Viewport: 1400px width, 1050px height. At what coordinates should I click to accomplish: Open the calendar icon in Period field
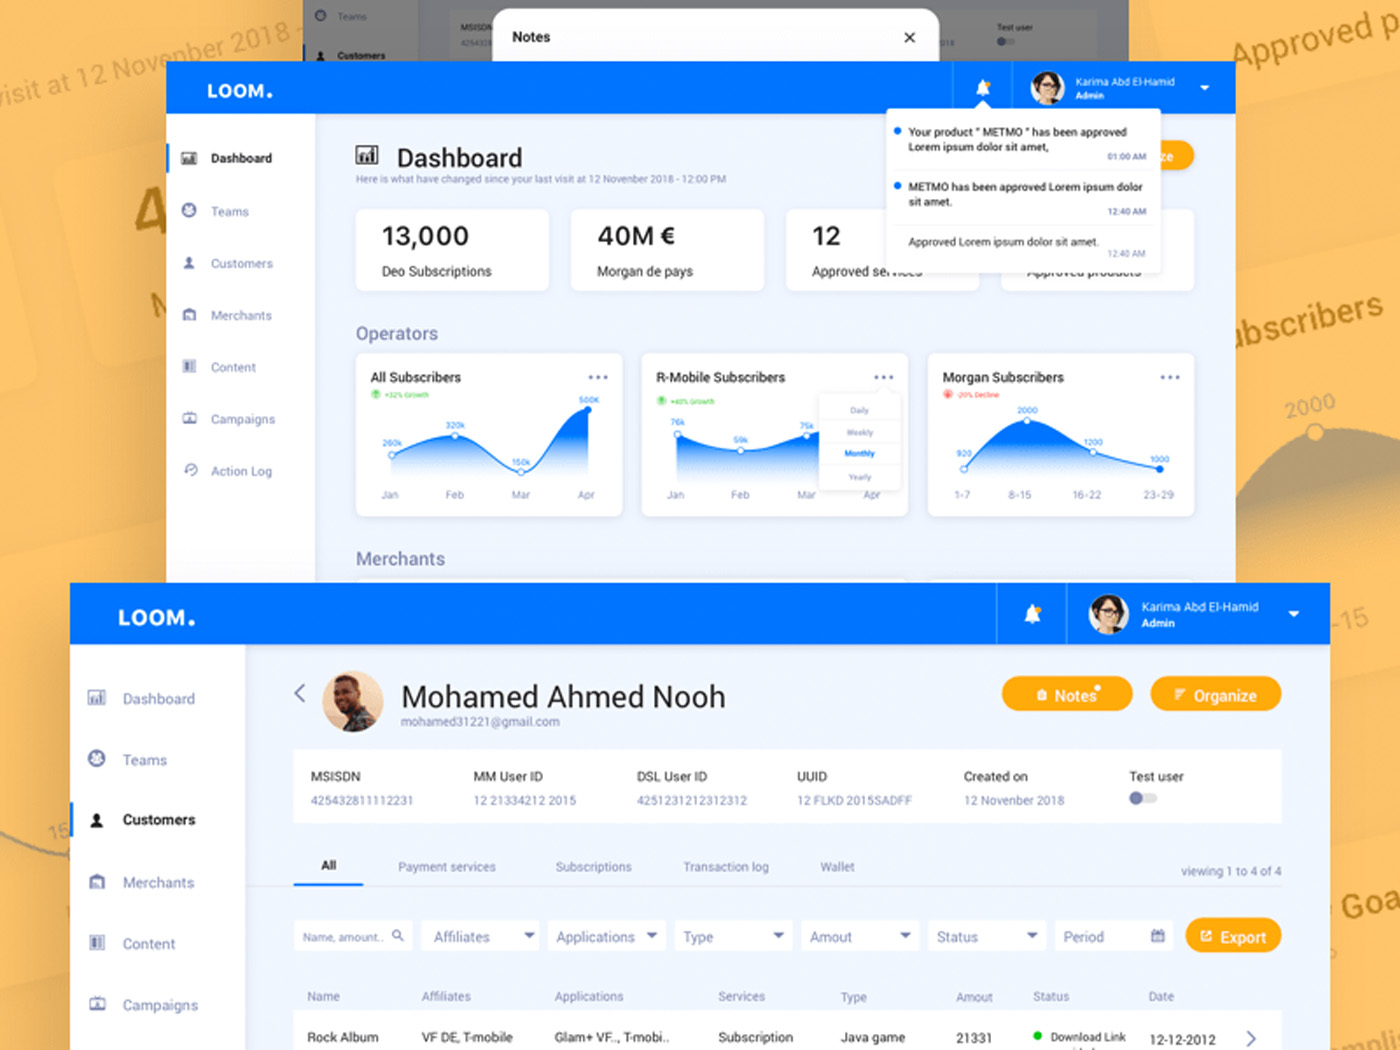tap(1158, 936)
